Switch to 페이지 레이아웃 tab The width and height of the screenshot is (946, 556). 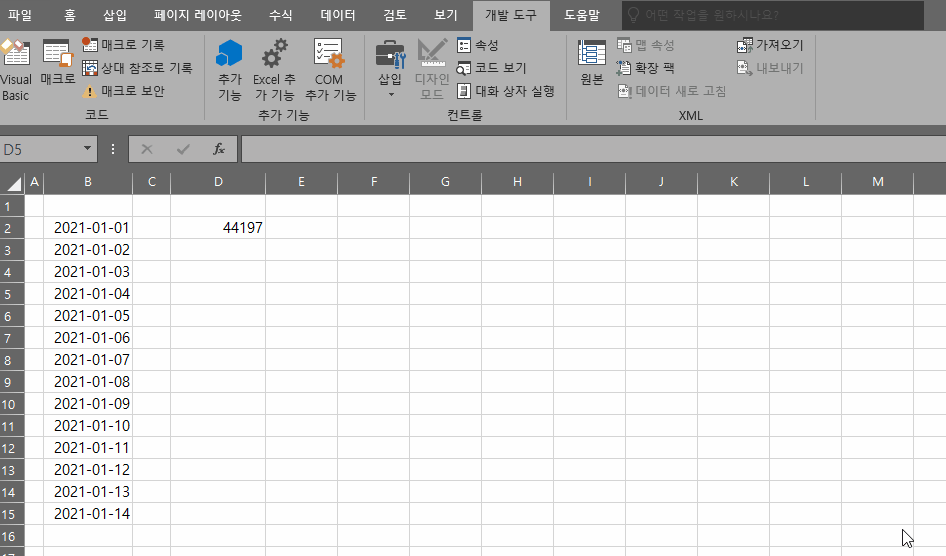click(197, 15)
